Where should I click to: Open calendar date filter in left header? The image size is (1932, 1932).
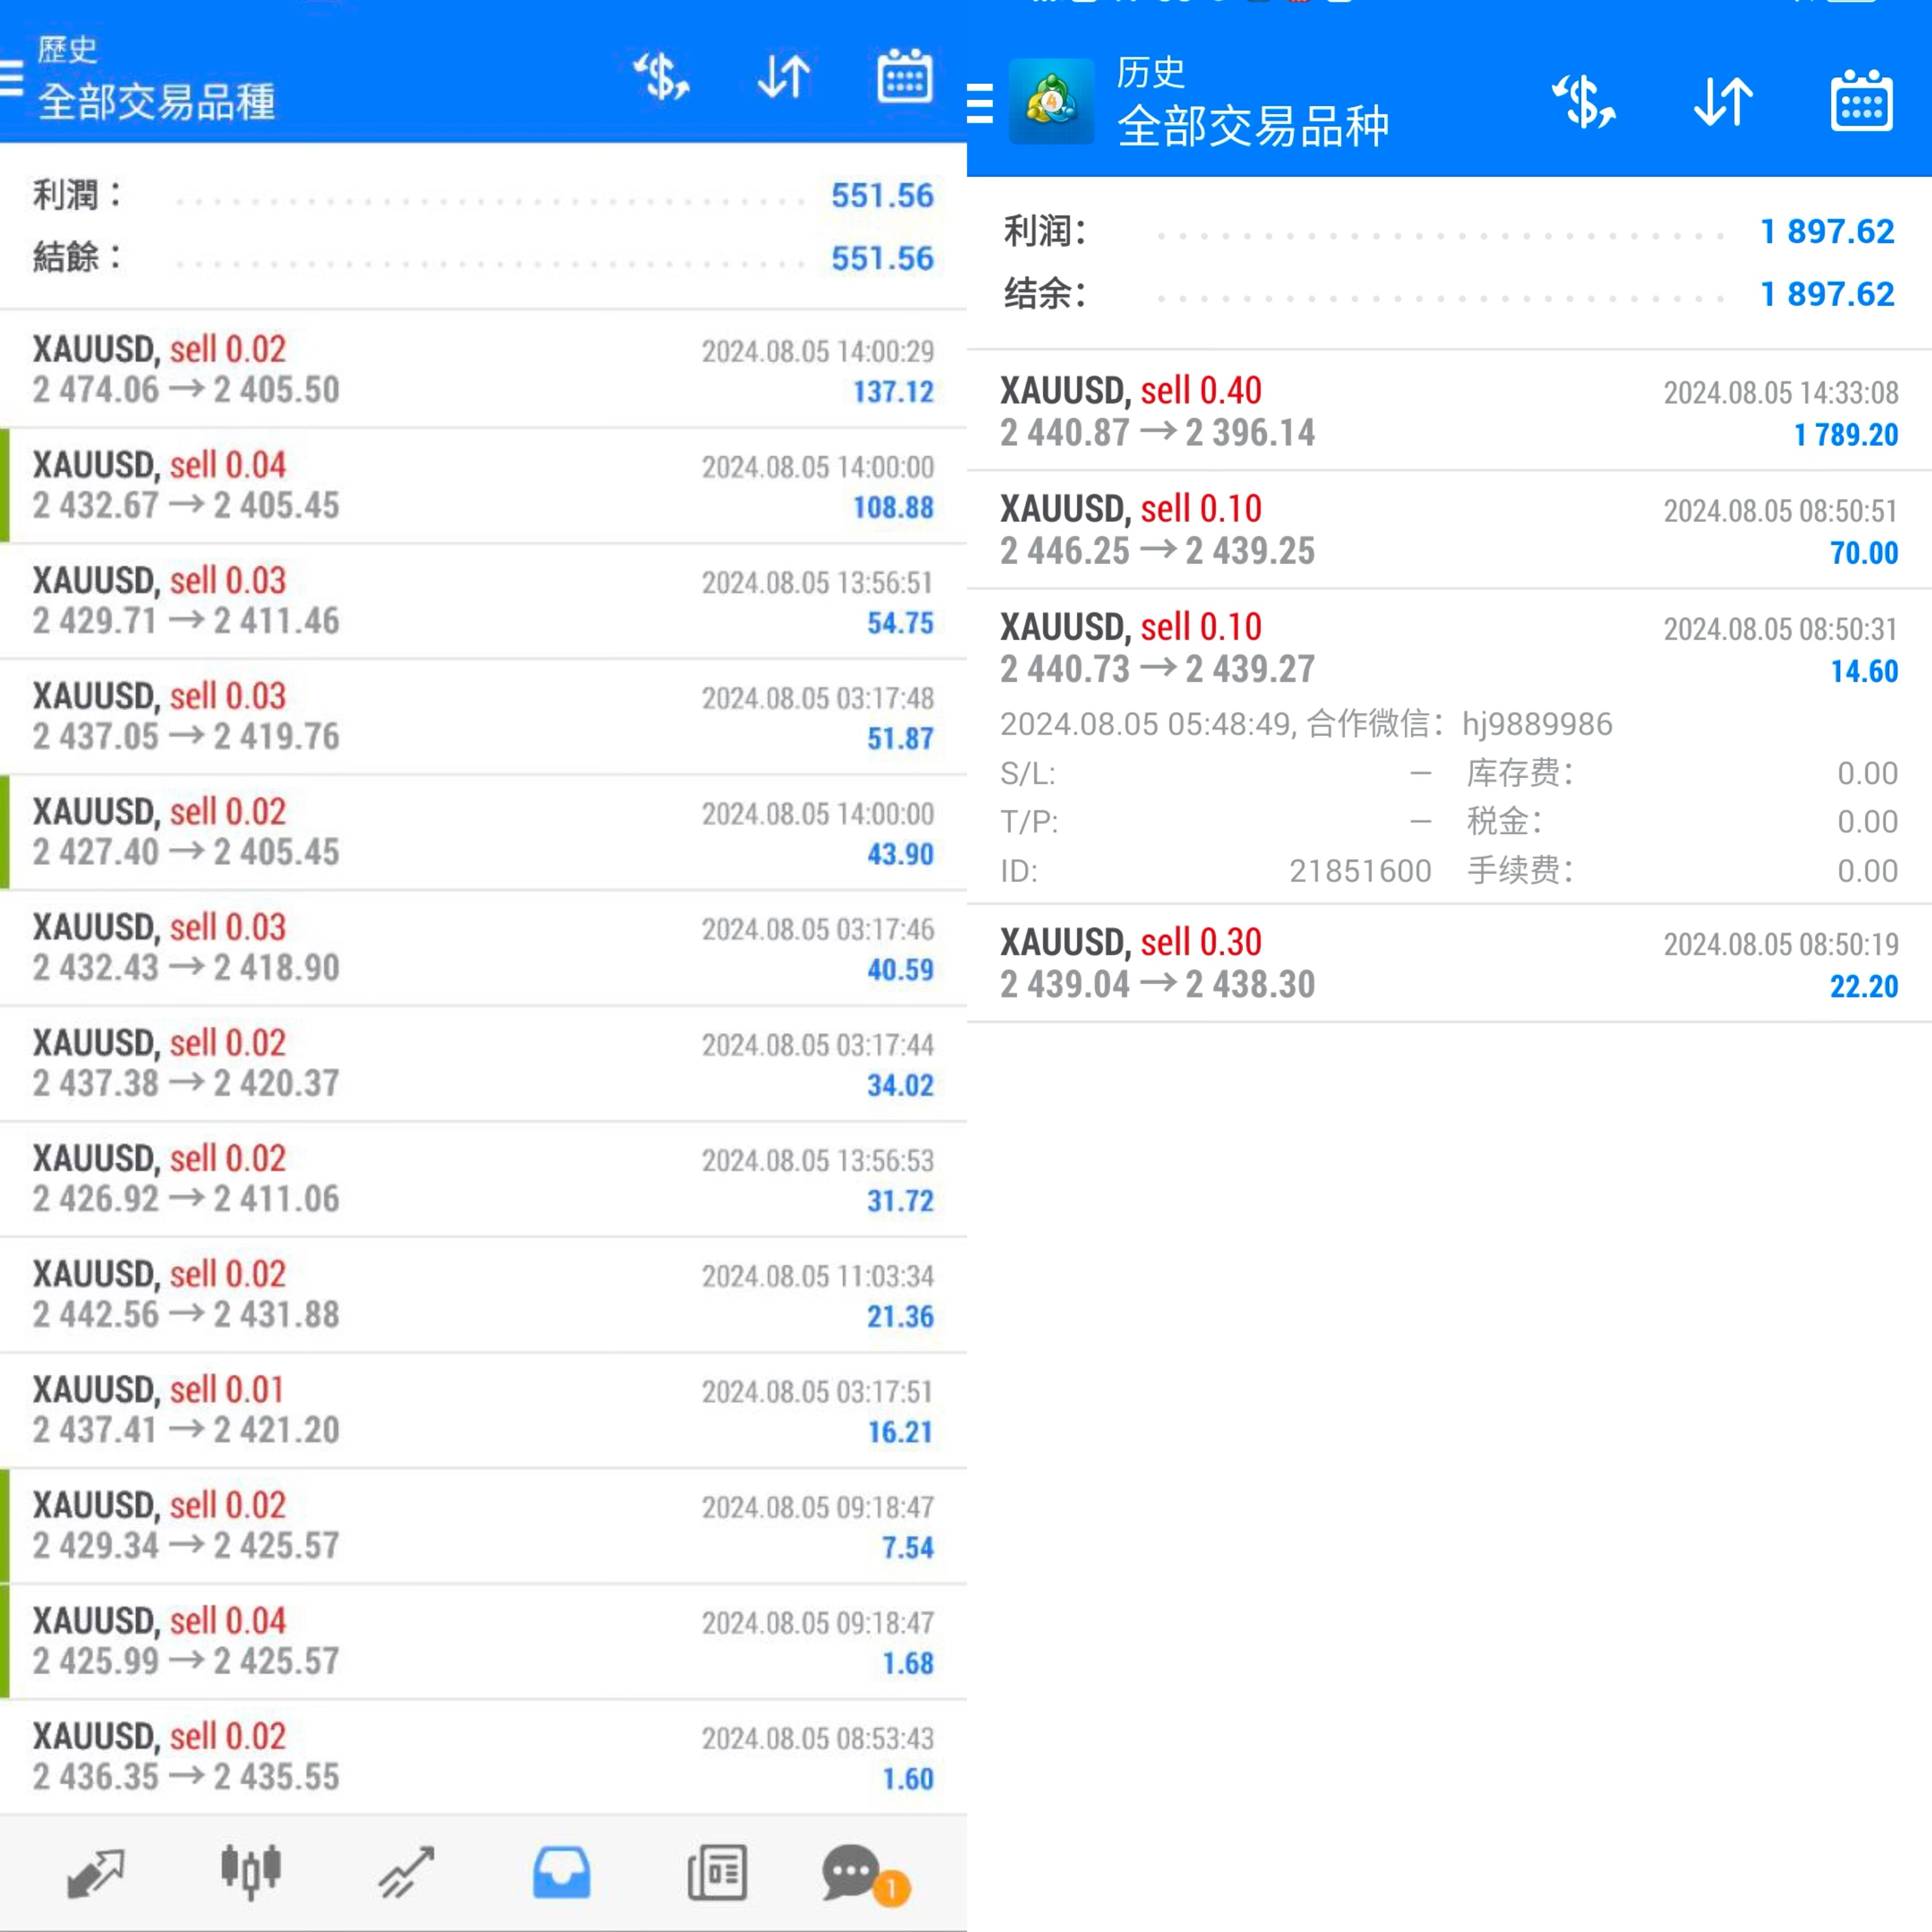(x=904, y=77)
